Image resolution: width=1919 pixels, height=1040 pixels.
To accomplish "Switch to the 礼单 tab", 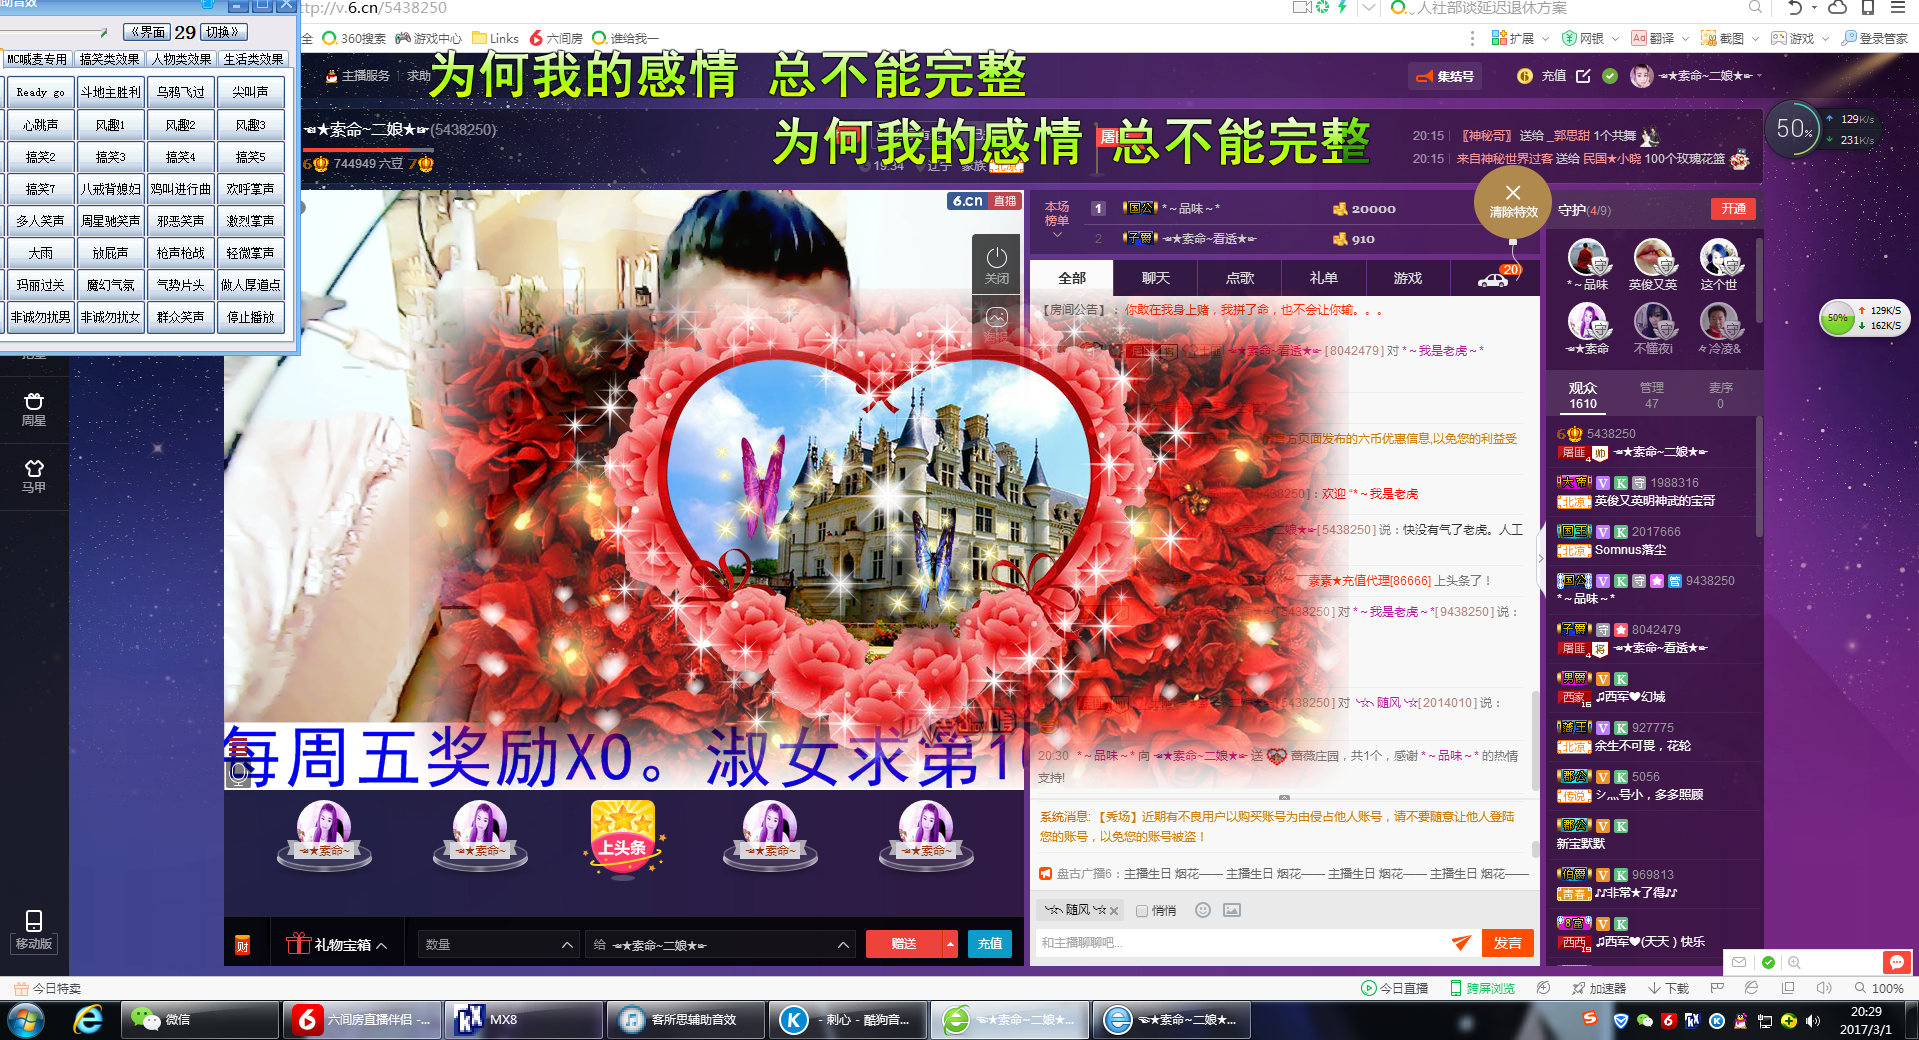I will coord(1323,278).
